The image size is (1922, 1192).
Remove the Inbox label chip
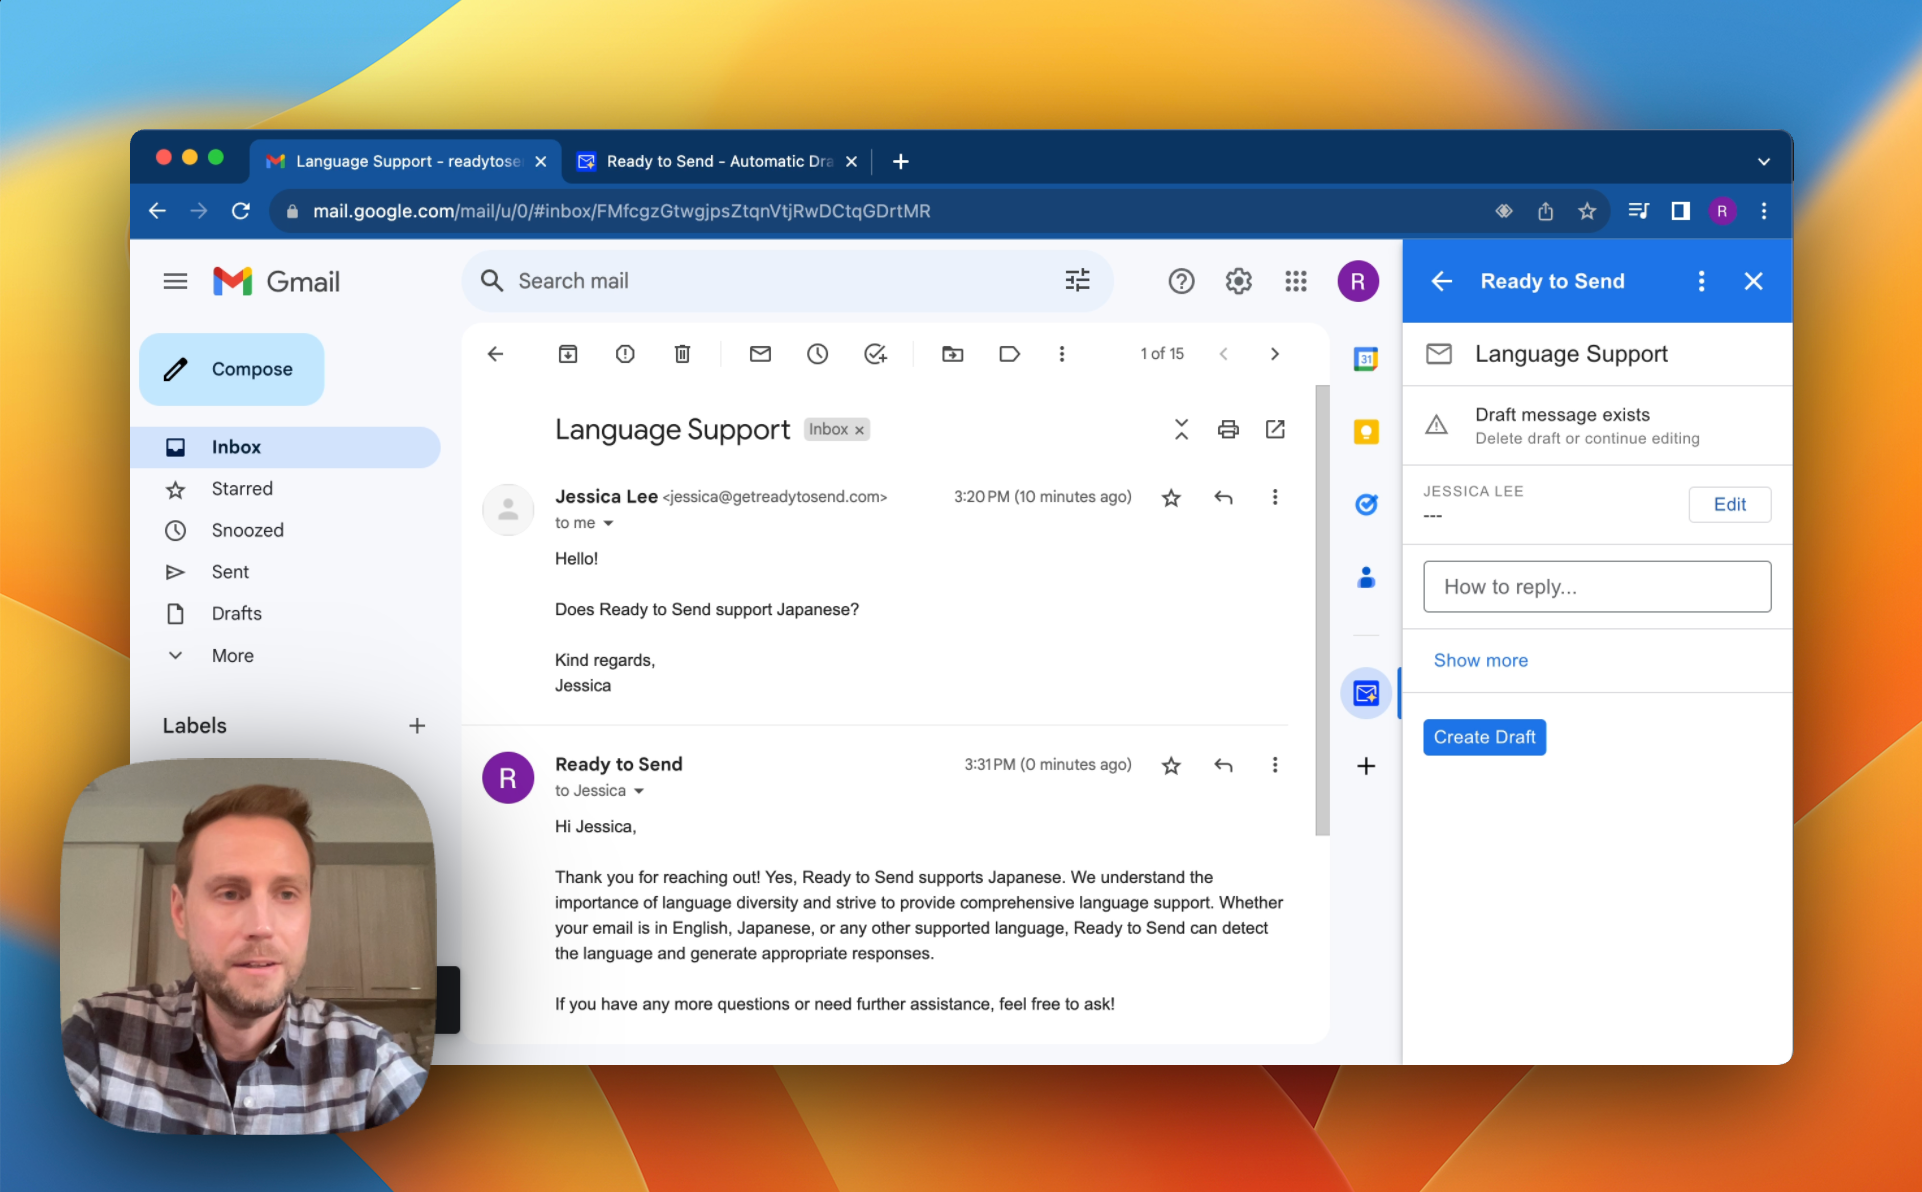point(859,430)
